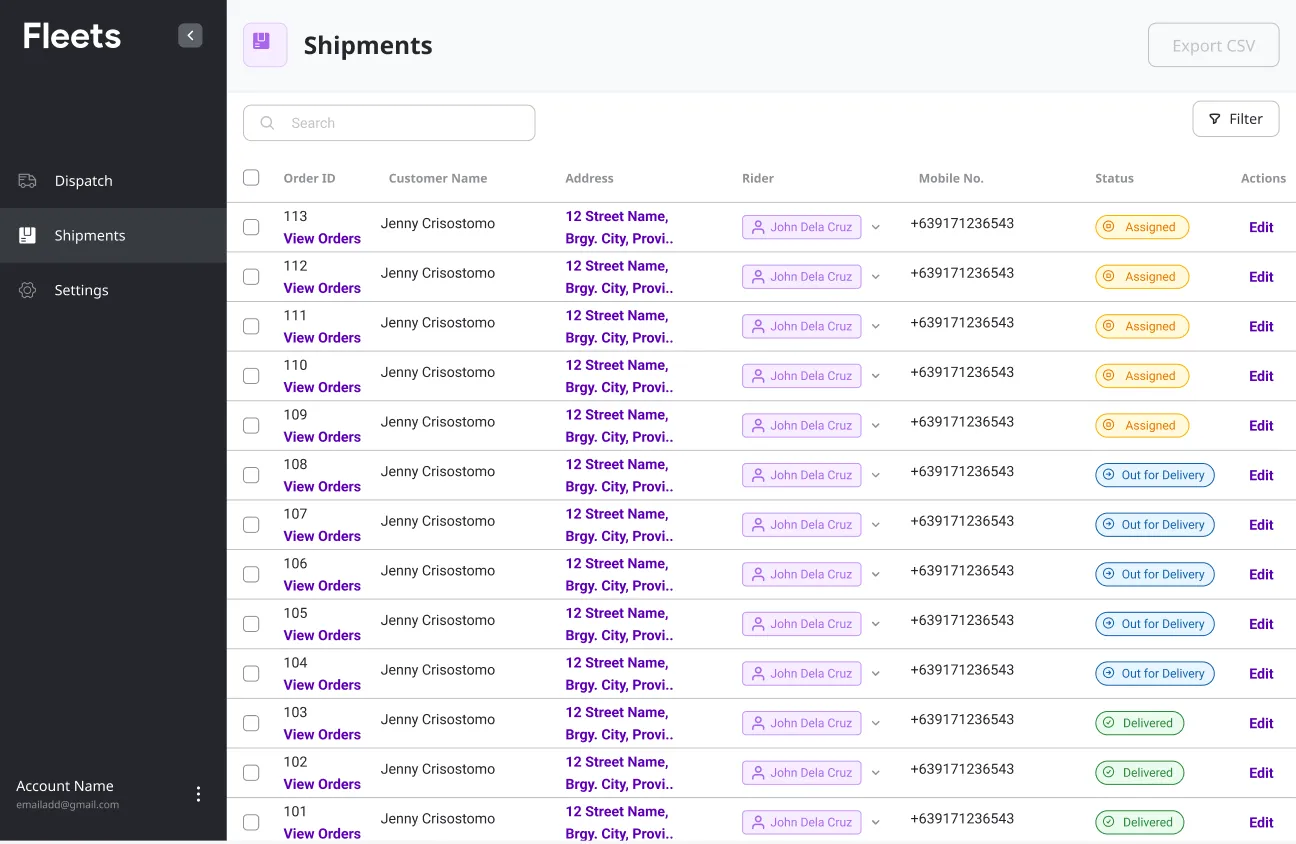Click mobile number for order 109
This screenshot has height=844, width=1296.
tap(962, 422)
